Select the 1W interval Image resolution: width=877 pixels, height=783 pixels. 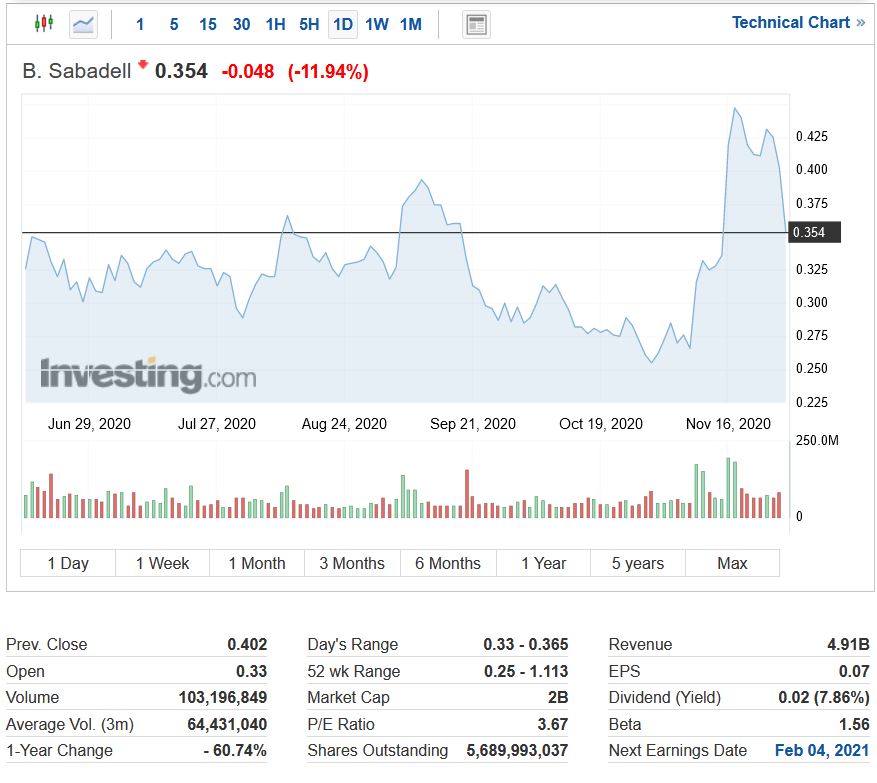pos(377,24)
